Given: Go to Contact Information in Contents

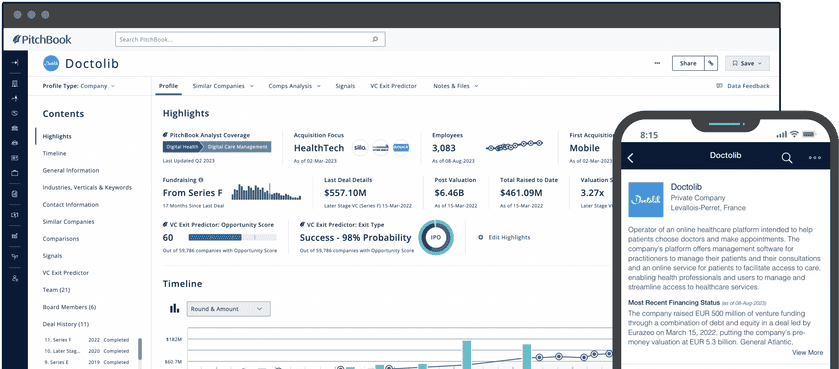Looking at the screenshot, I should pos(71,205).
